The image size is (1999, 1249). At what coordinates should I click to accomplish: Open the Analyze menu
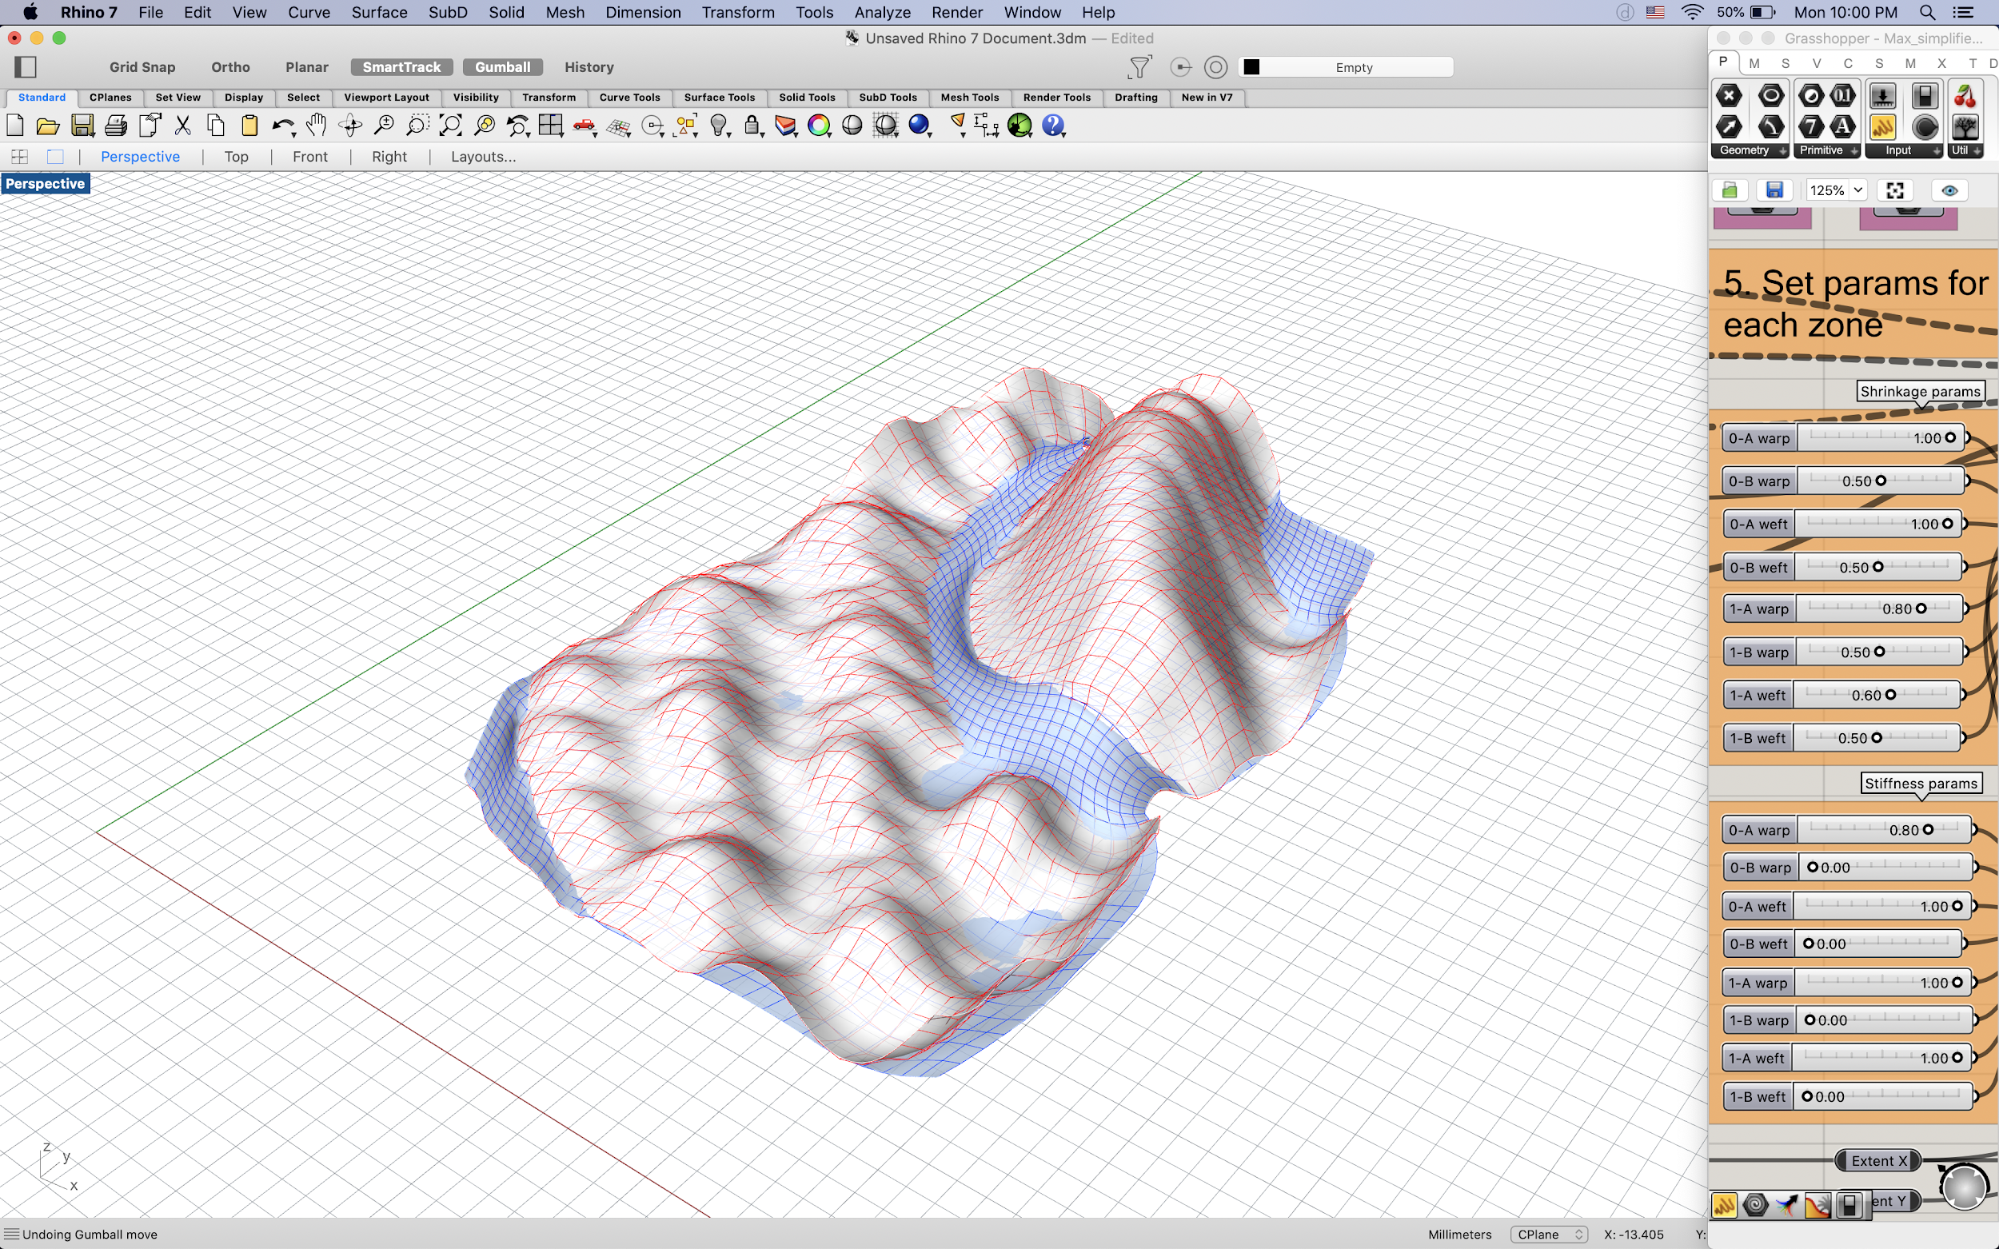coord(882,12)
